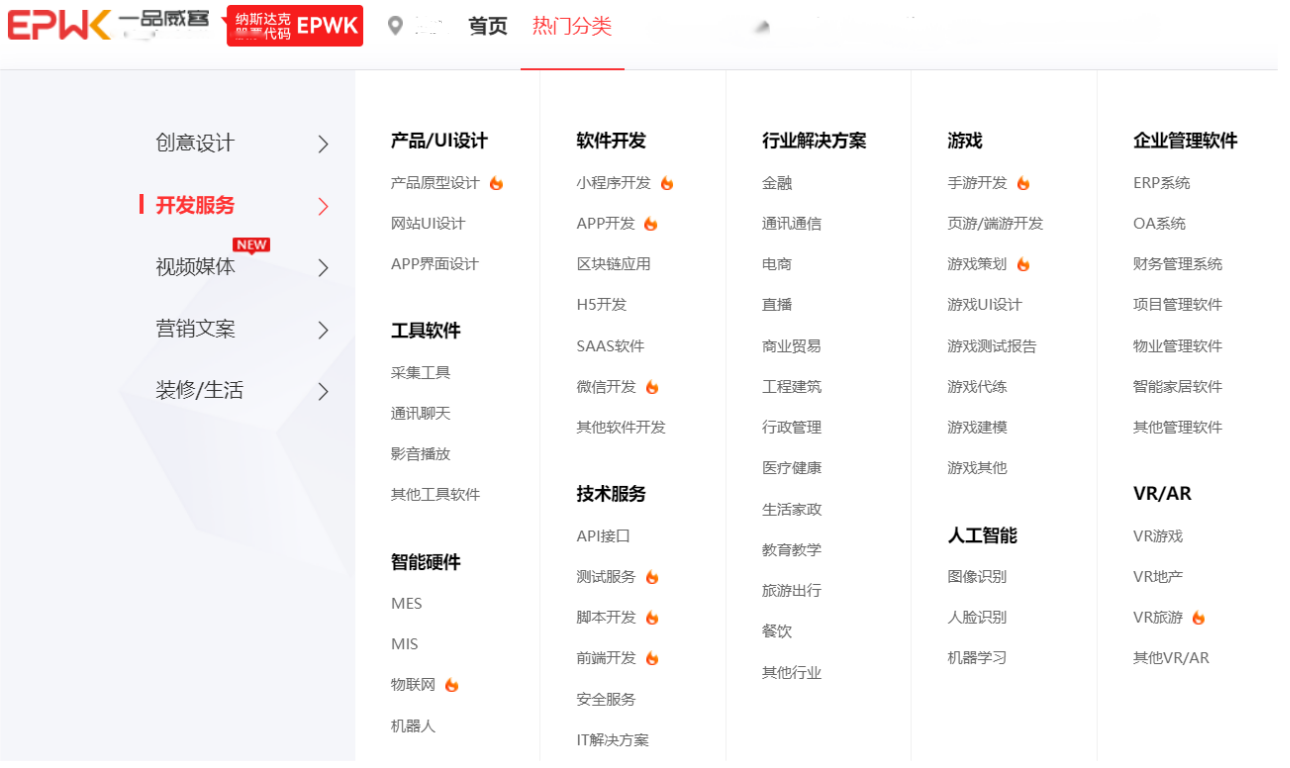Viewport: 1290px width, 768px height.
Task: Click the NEW badge above 视频媒体
Action: 252,245
